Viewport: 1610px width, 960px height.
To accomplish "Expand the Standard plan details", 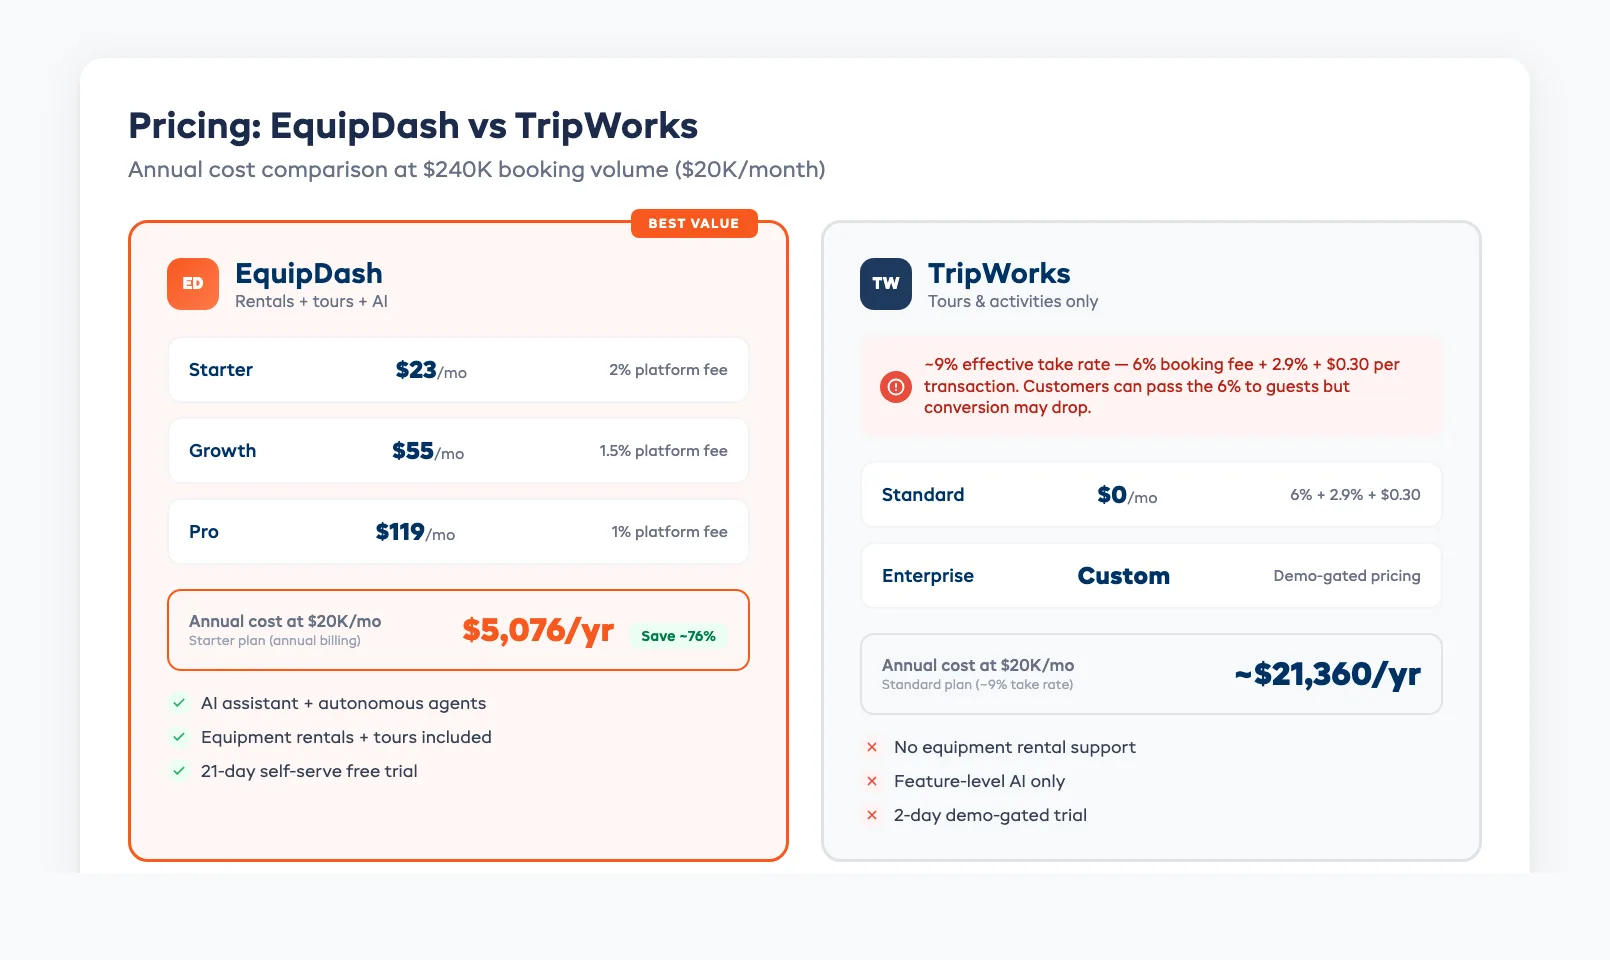I will pos(1150,495).
